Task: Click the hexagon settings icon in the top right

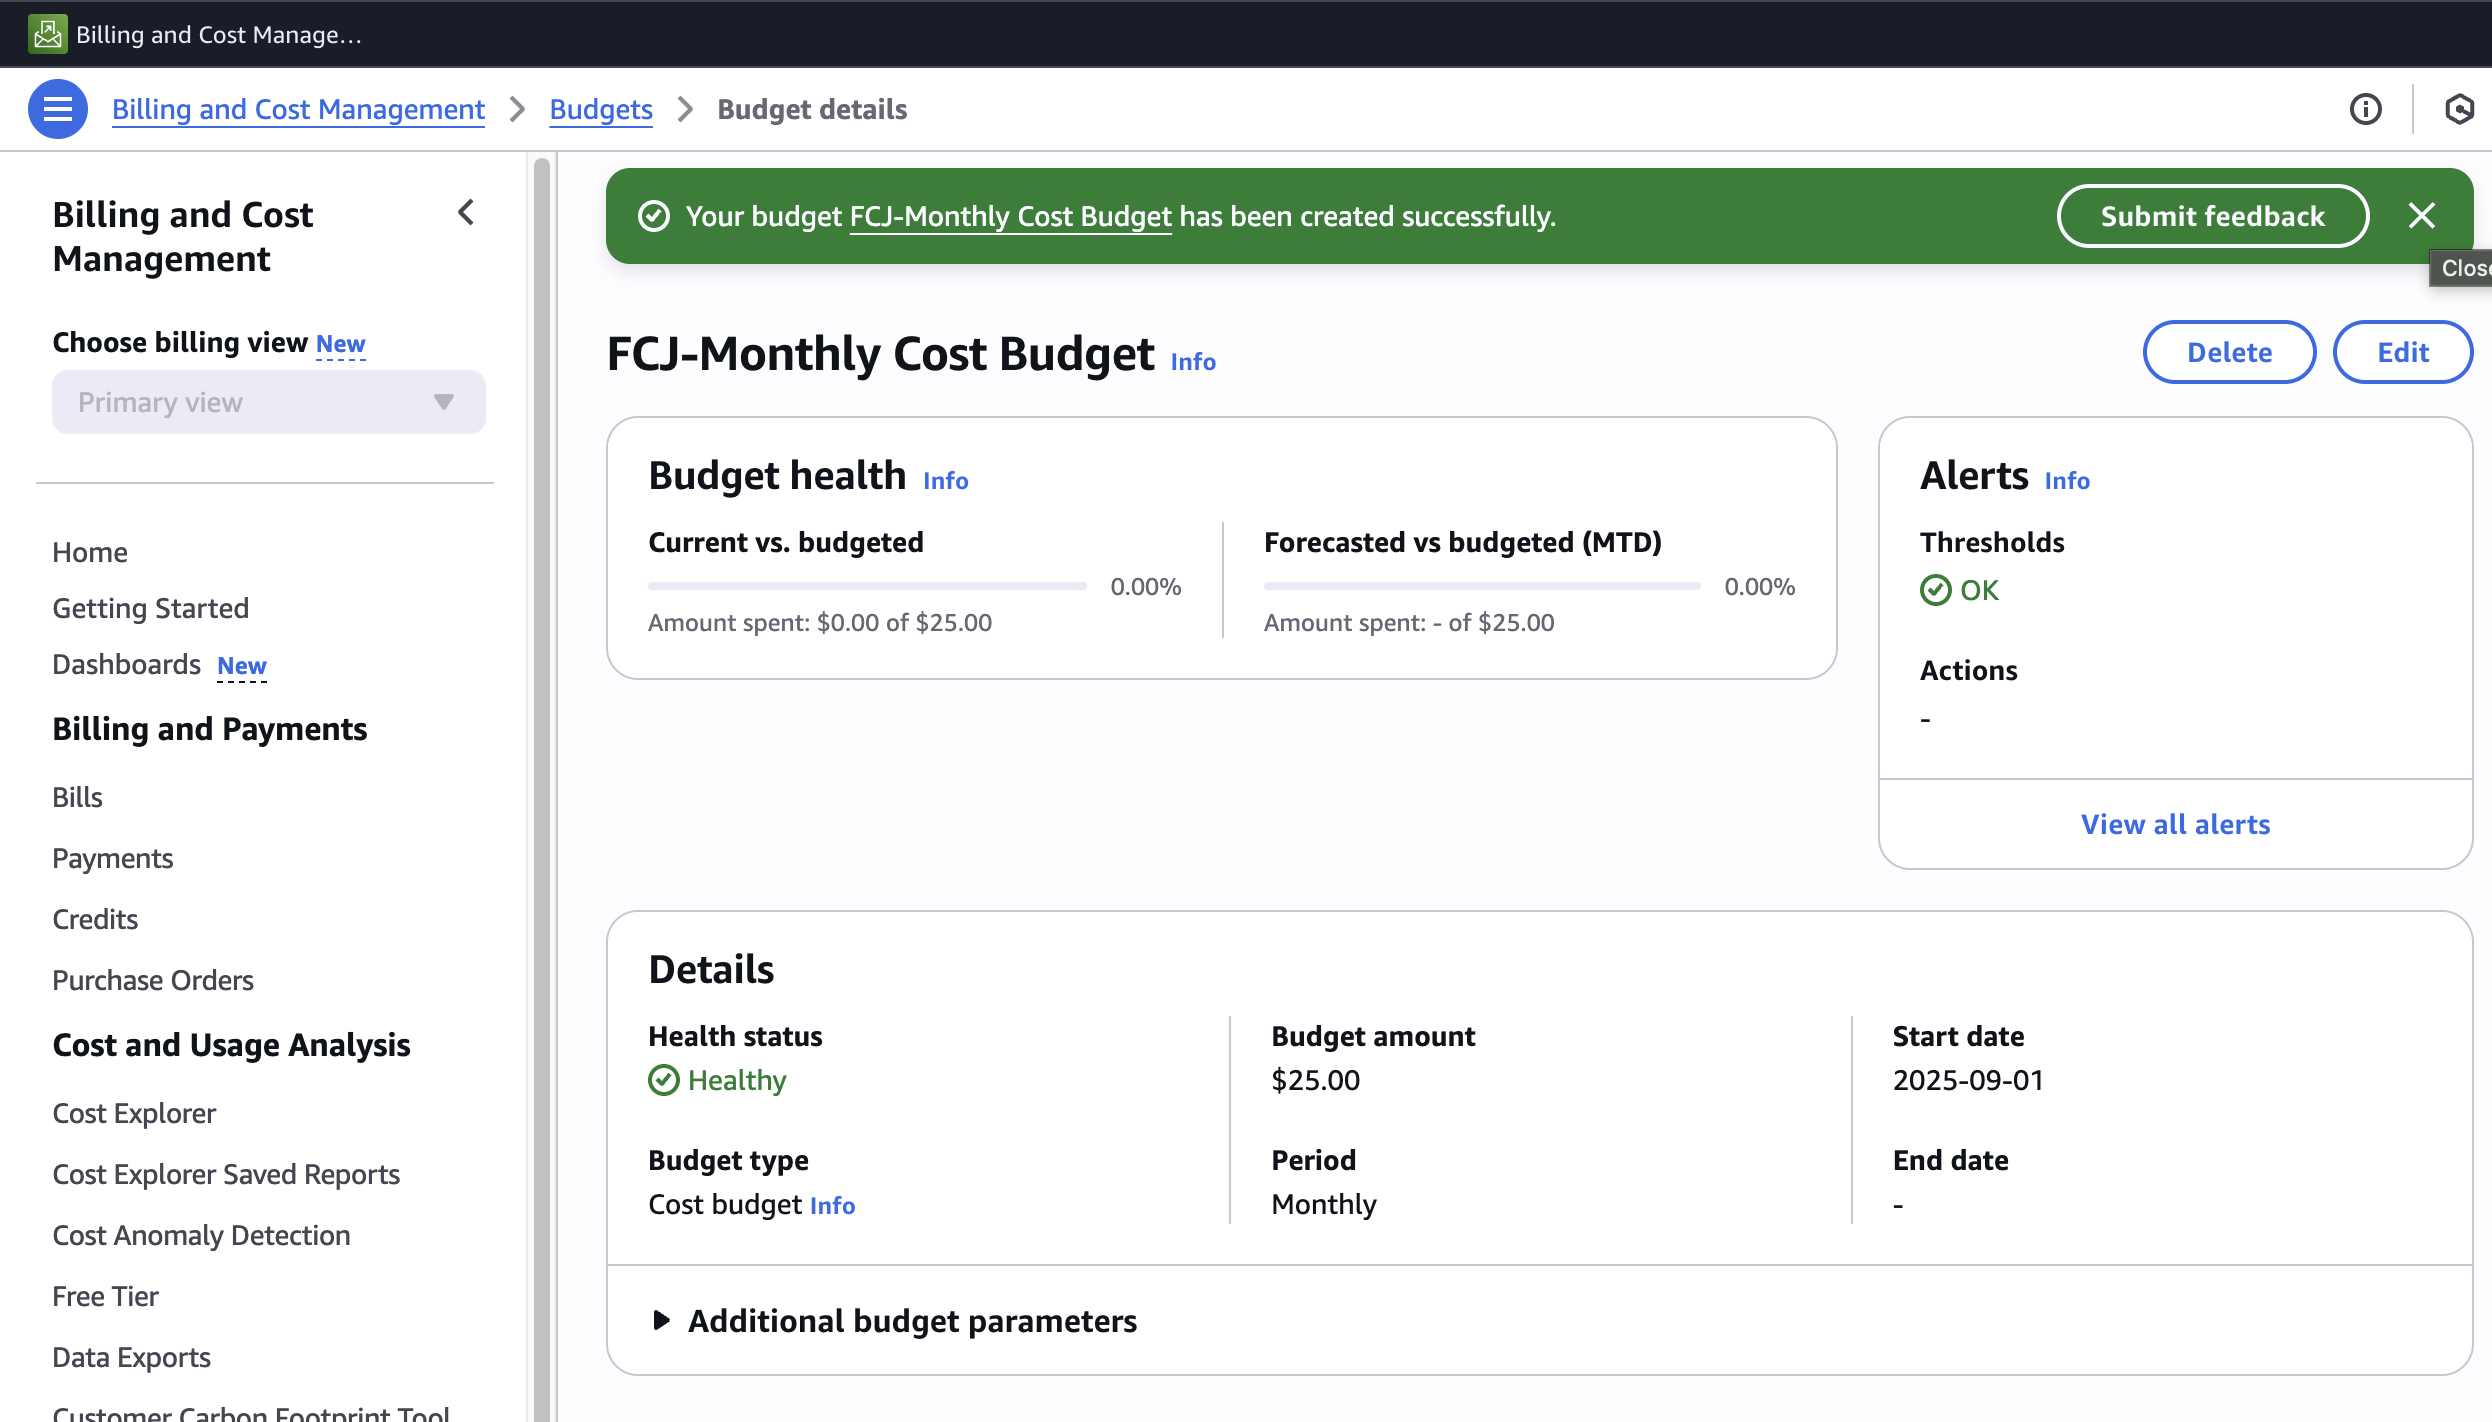Action: [x=2459, y=109]
